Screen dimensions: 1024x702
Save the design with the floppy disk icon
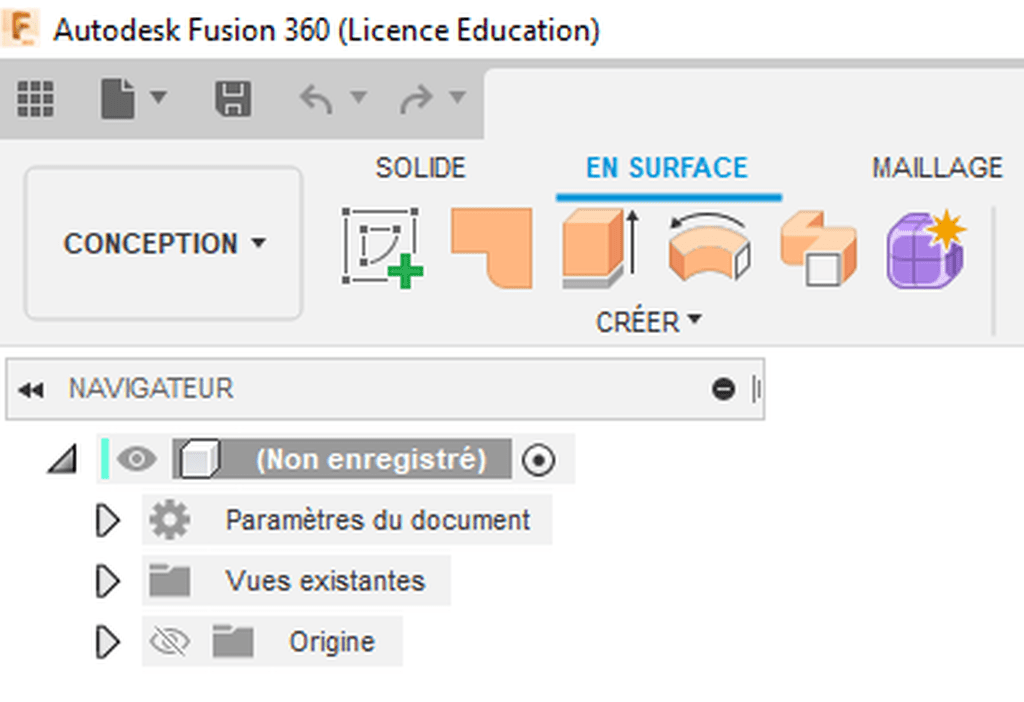point(233,99)
